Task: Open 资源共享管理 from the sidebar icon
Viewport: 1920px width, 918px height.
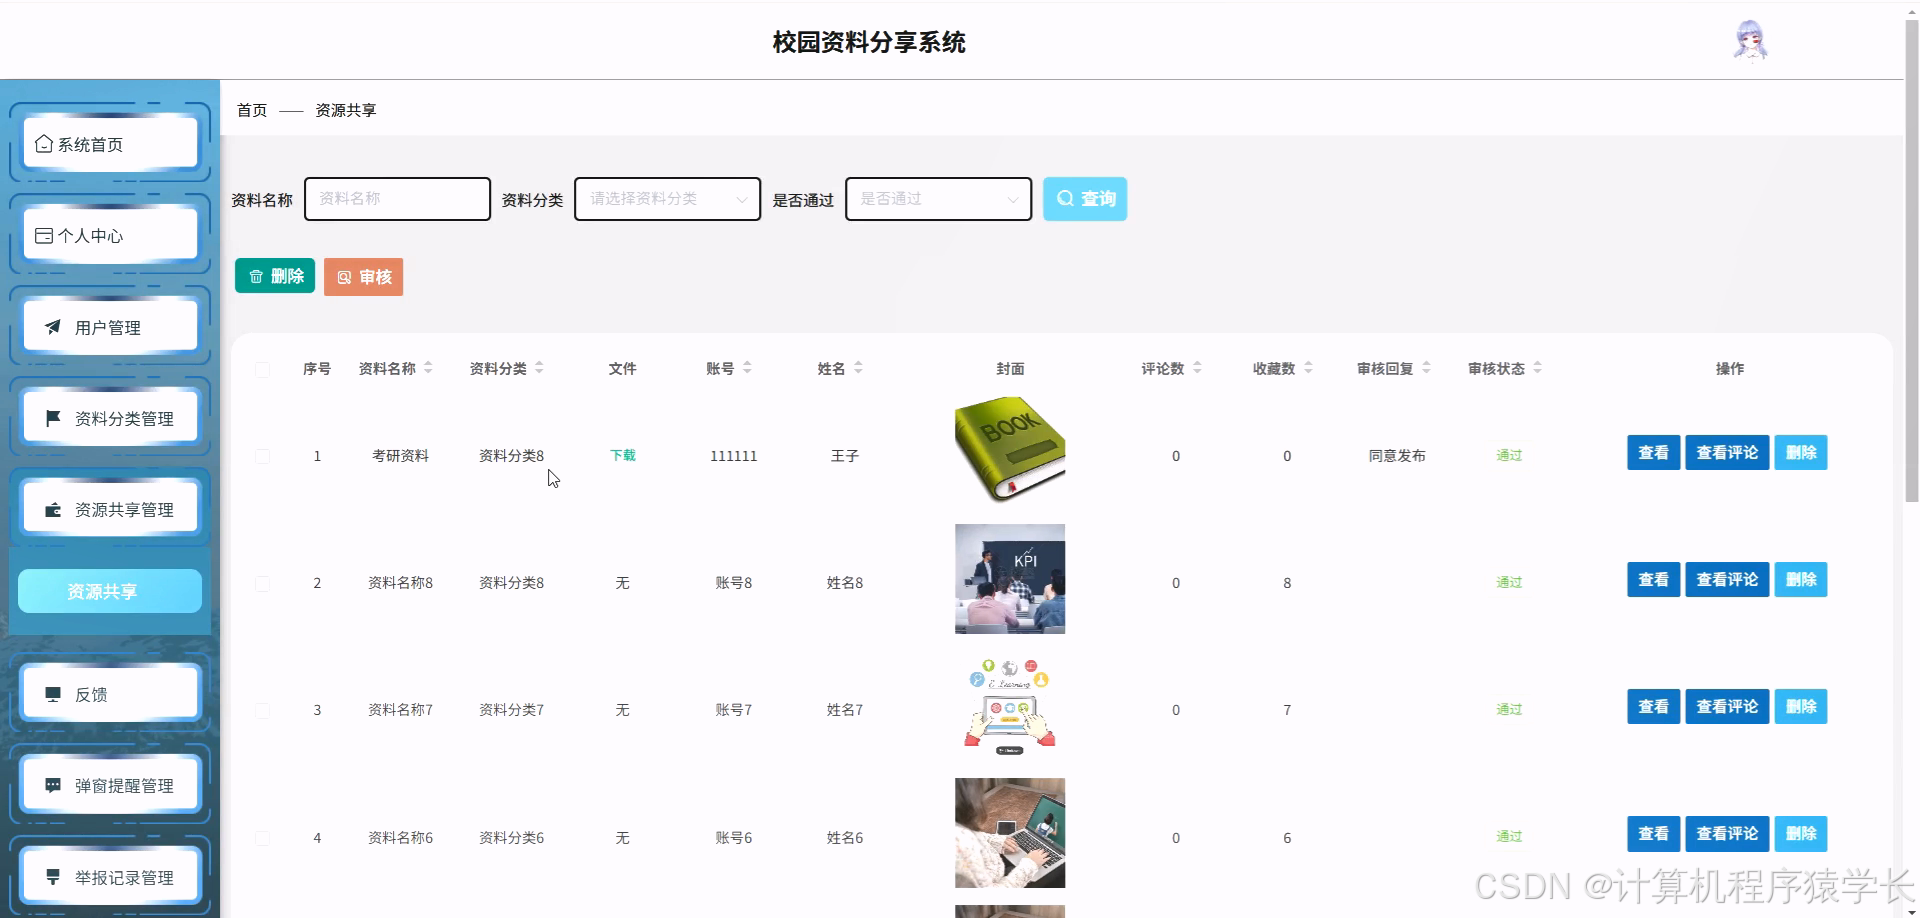Action: pos(54,508)
